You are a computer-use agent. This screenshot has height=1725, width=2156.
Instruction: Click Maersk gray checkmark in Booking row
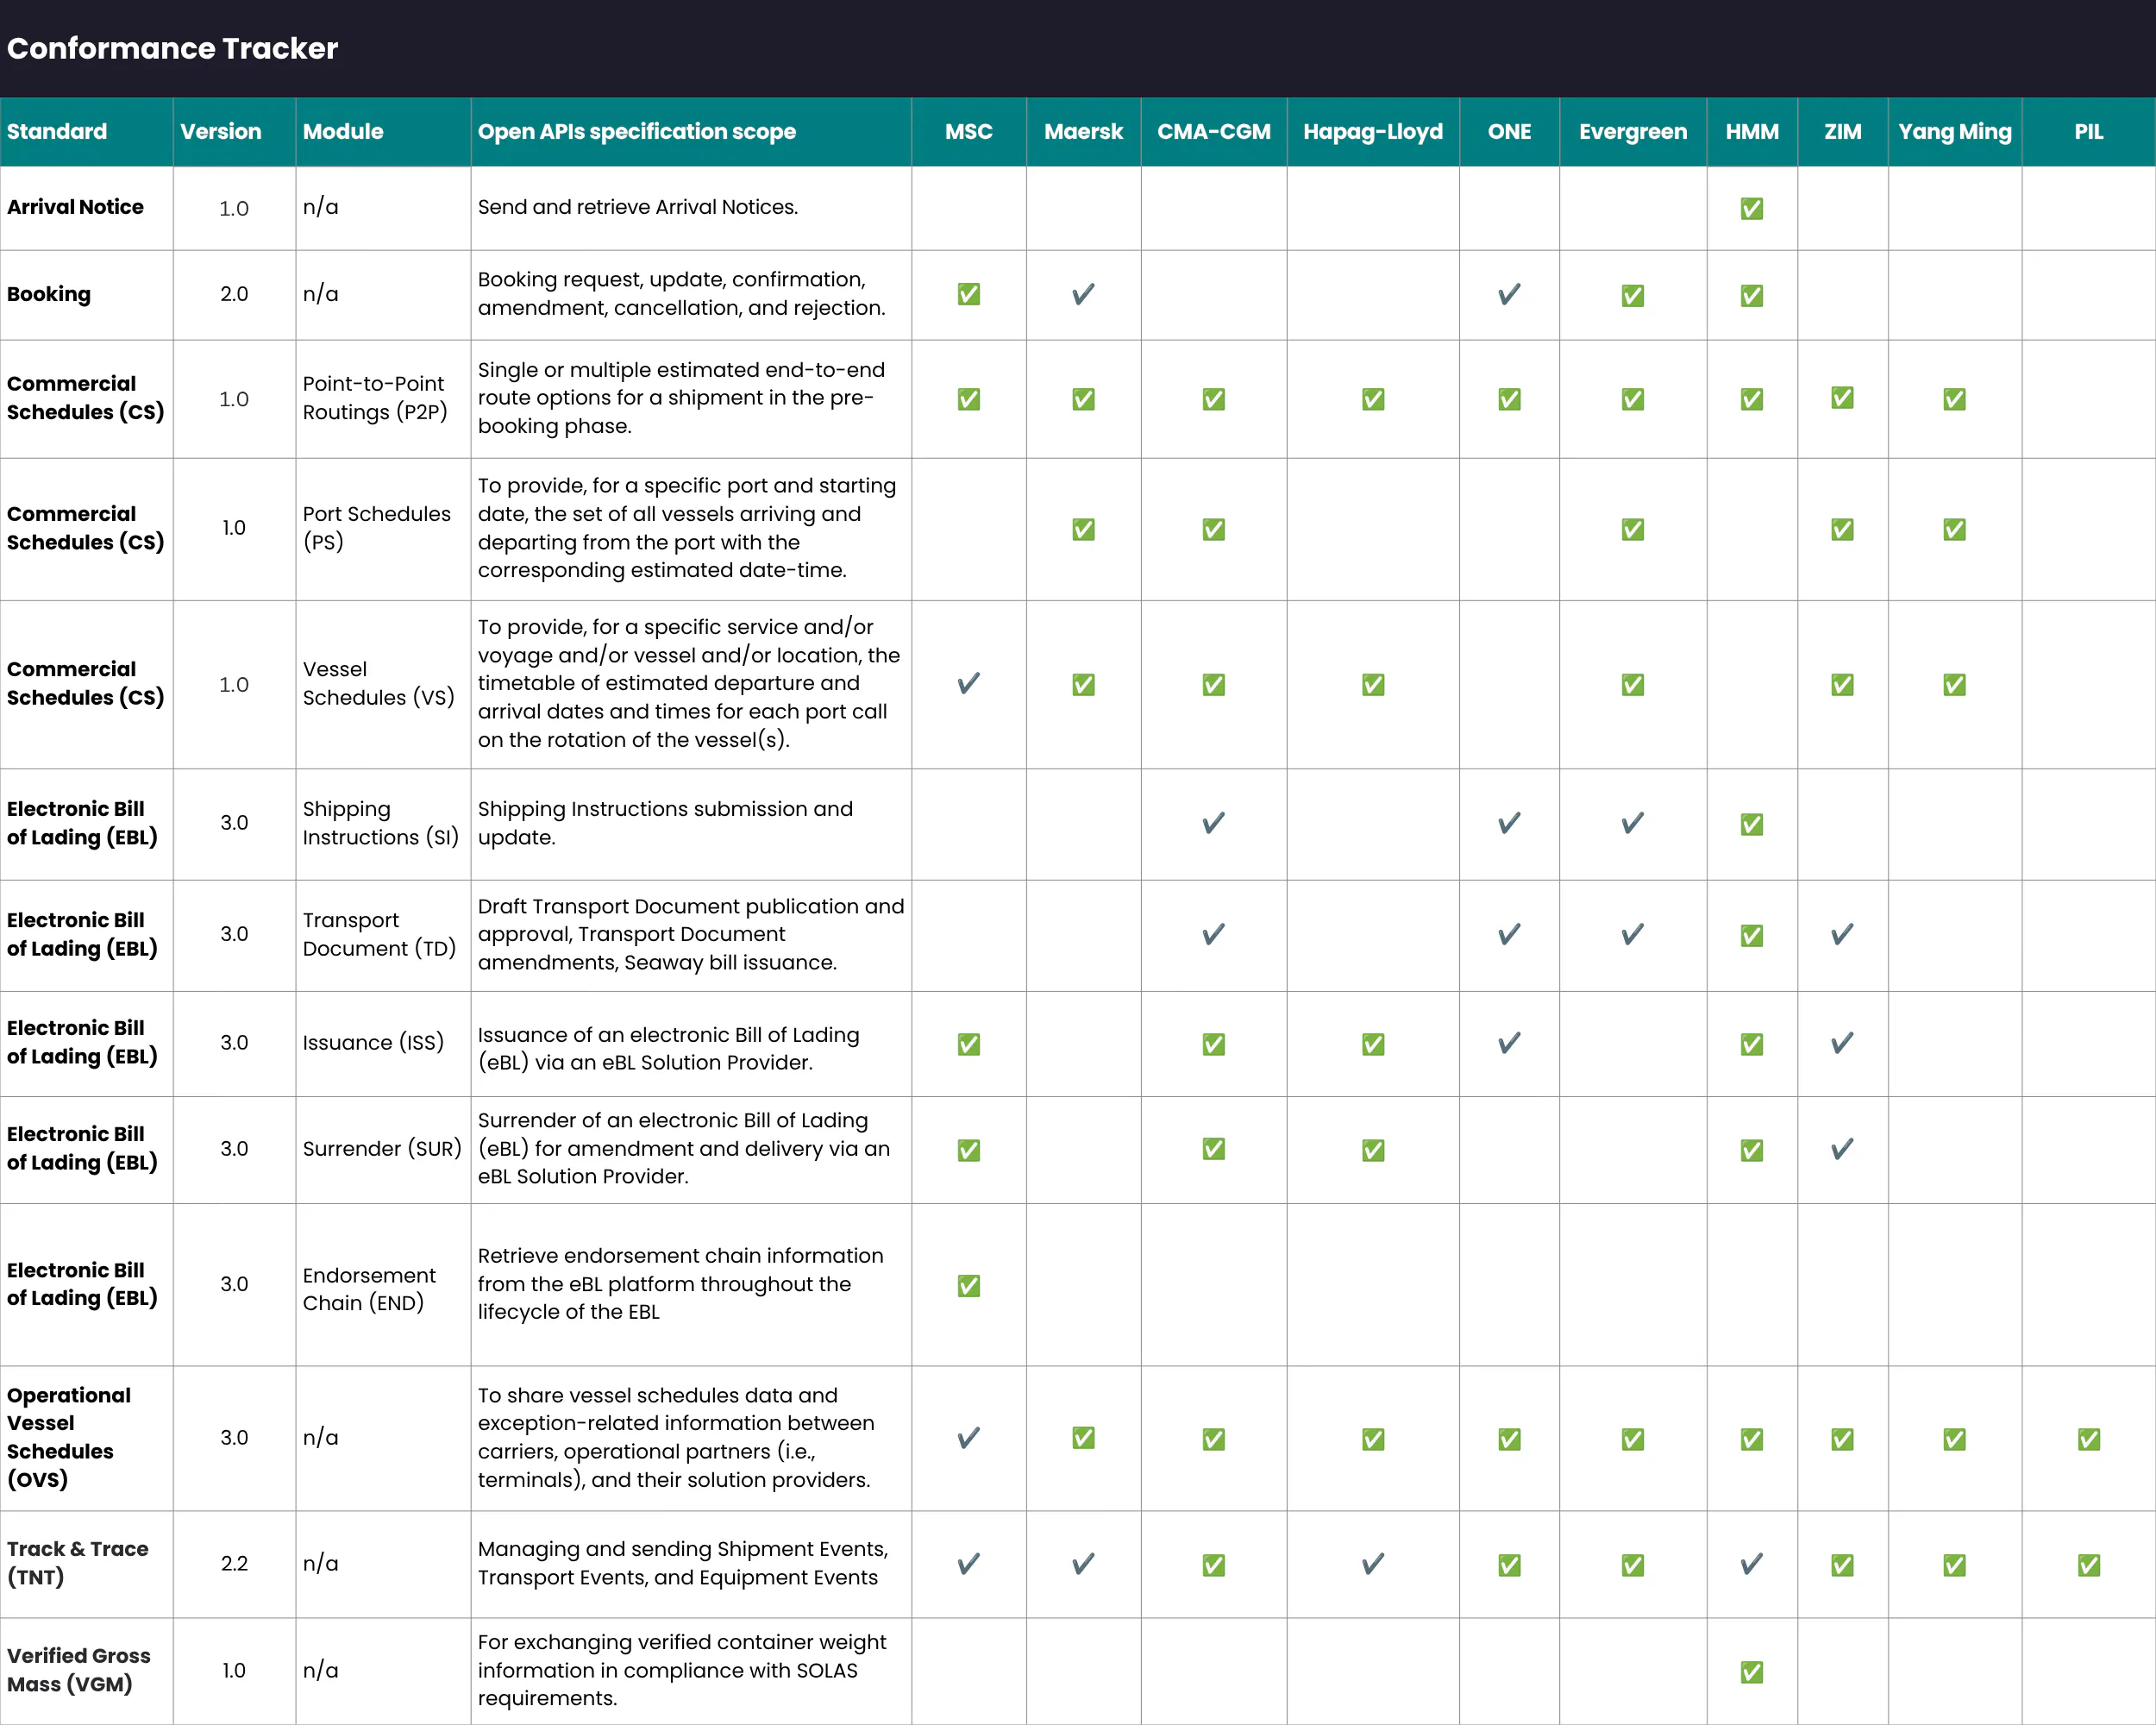coord(1083,294)
